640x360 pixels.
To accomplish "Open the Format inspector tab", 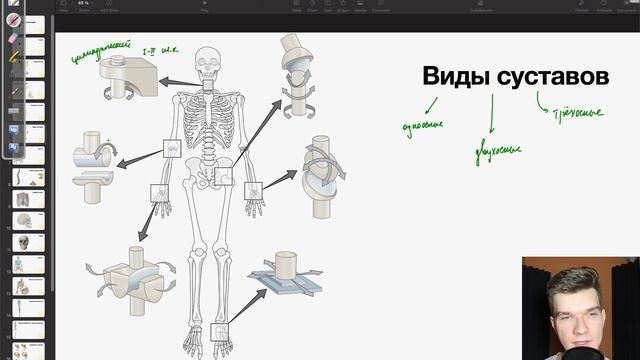I will [x=581, y=5].
